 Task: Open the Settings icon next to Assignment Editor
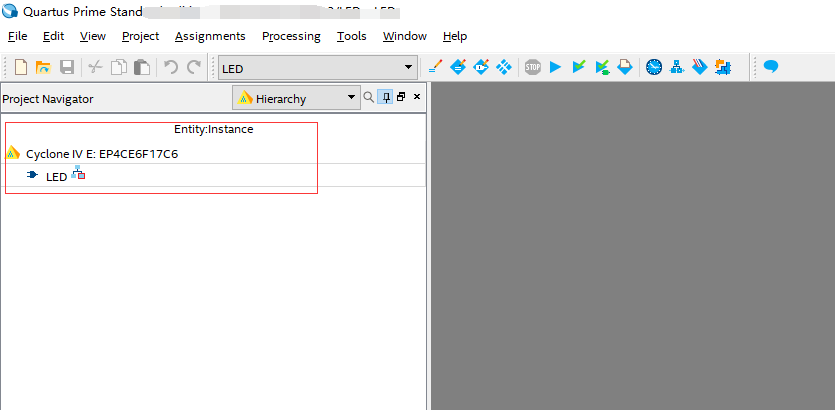(458, 67)
